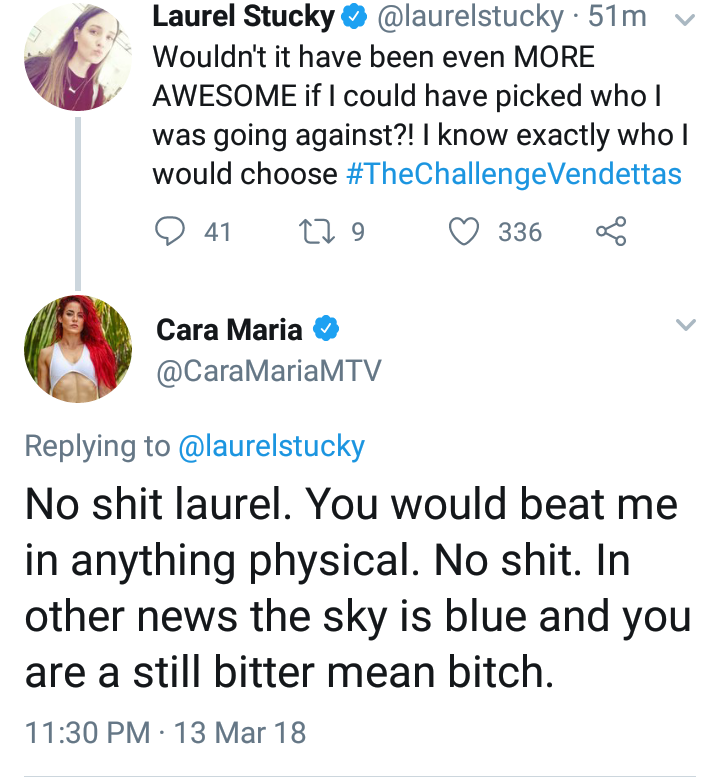Open Cara Maria's profile picture
Screen dimensions: 720x784
tap(78, 349)
